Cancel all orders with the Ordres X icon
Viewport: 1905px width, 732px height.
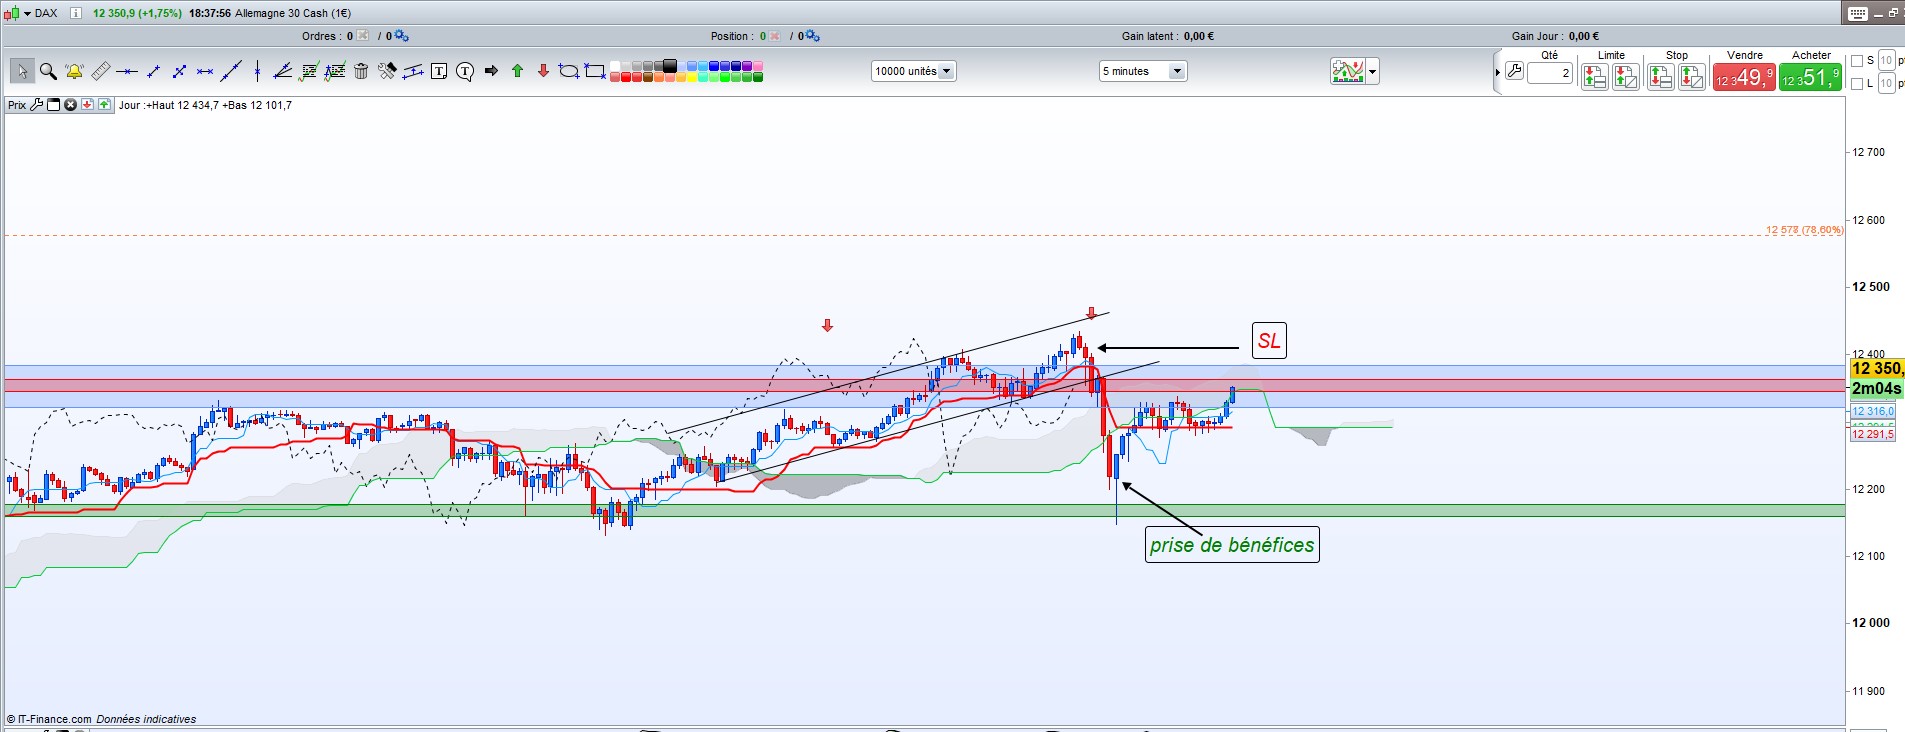coord(362,36)
